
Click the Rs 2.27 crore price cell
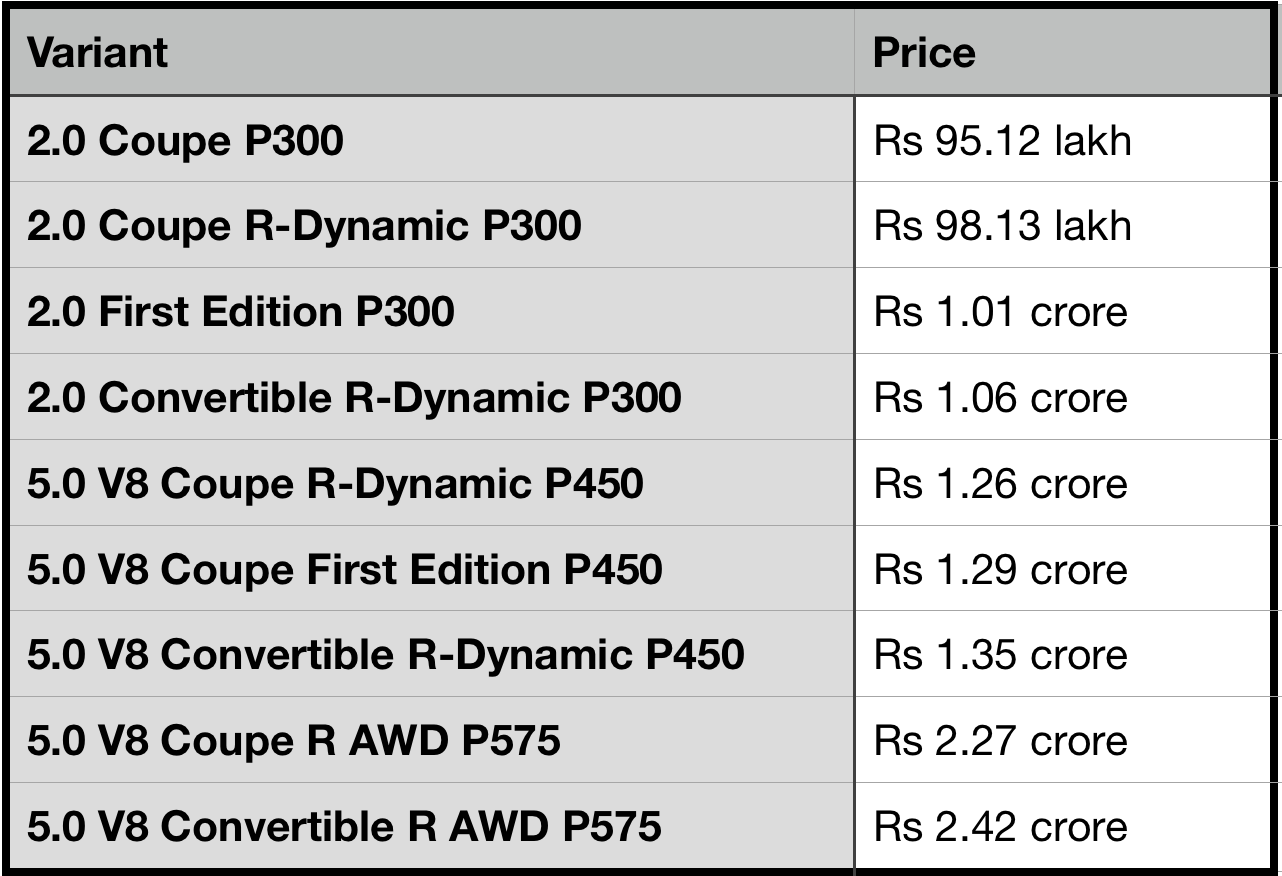(1001, 741)
